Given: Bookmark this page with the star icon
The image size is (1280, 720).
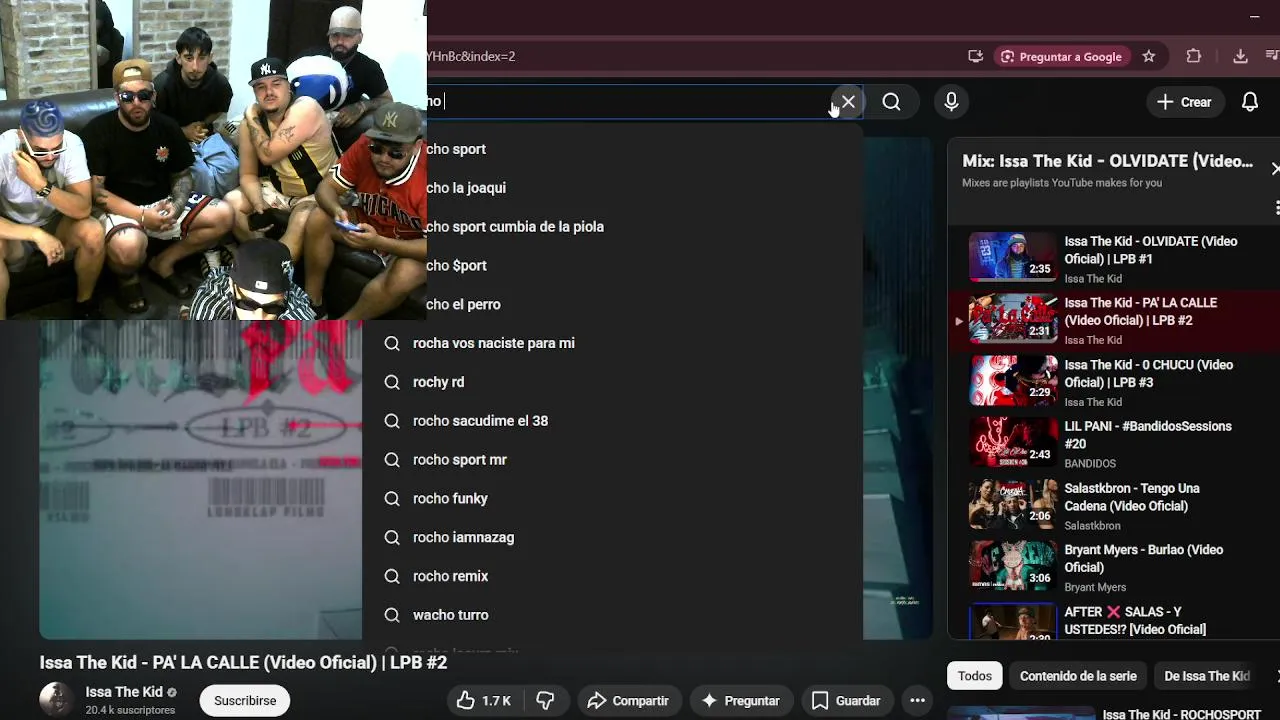Looking at the screenshot, I should coord(1149,57).
